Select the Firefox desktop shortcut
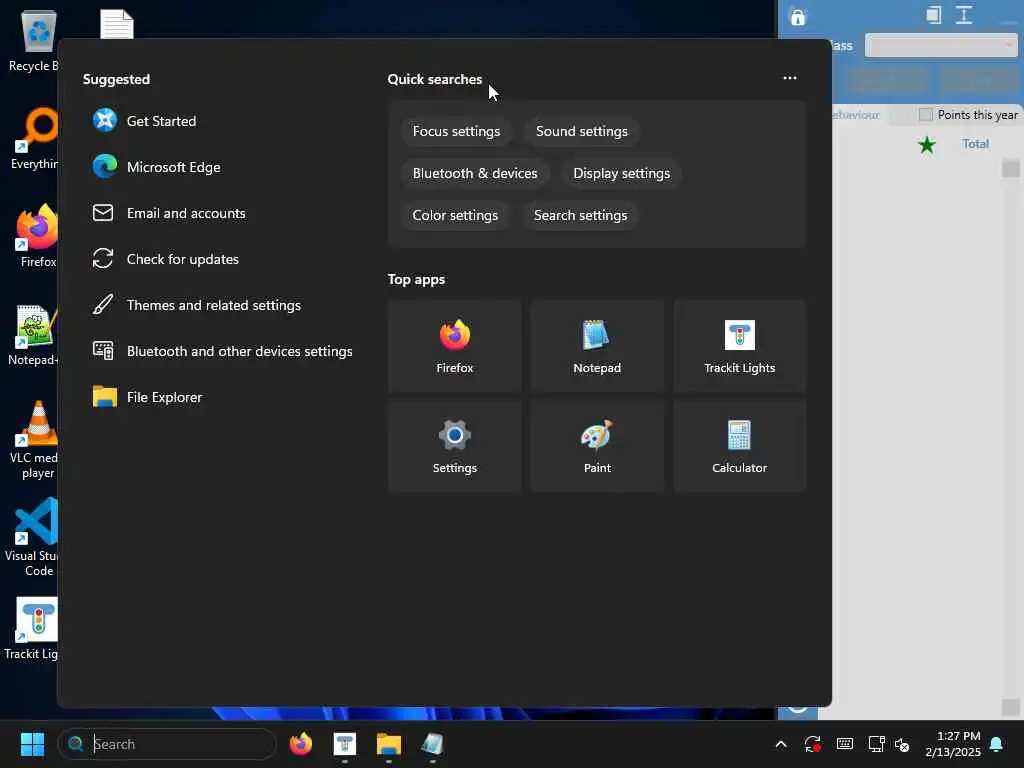This screenshot has height=768, width=1024. pos(37,236)
